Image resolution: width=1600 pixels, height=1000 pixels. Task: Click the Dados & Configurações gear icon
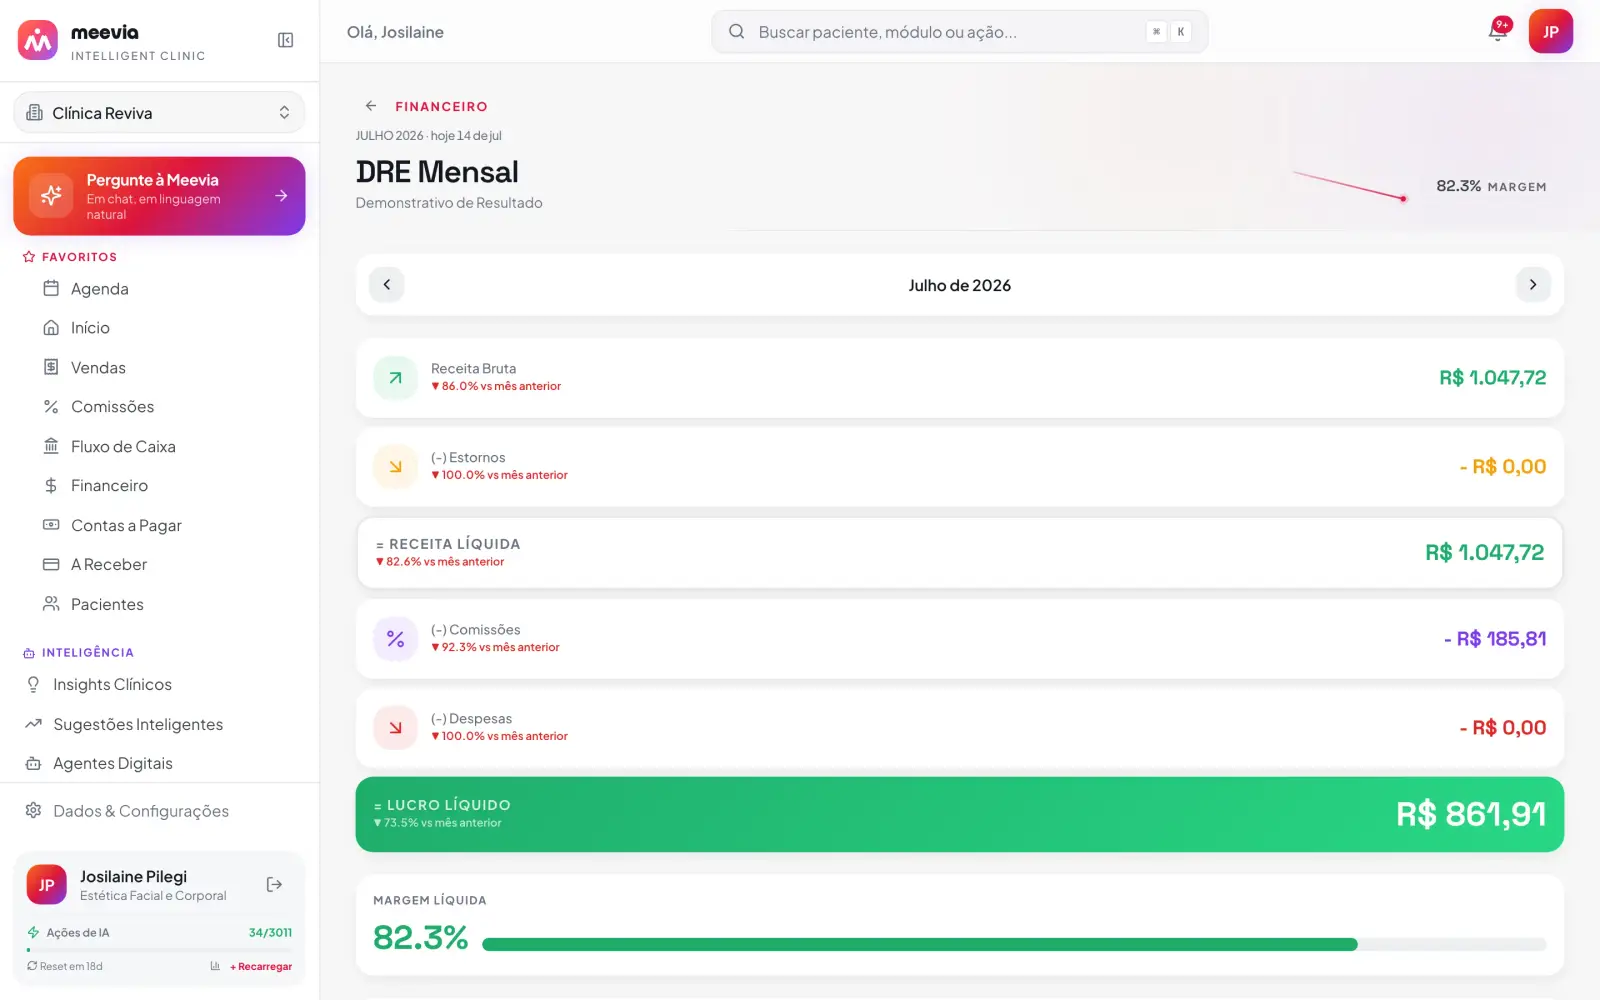tap(33, 810)
